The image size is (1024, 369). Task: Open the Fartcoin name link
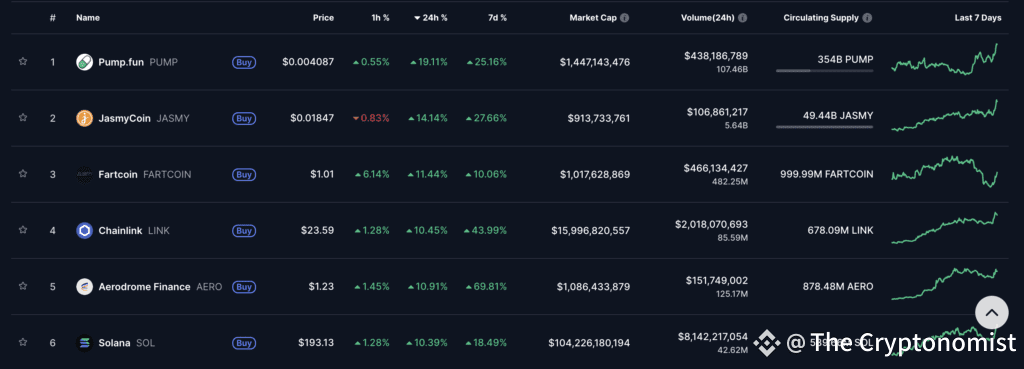click(x=118, y=174)
